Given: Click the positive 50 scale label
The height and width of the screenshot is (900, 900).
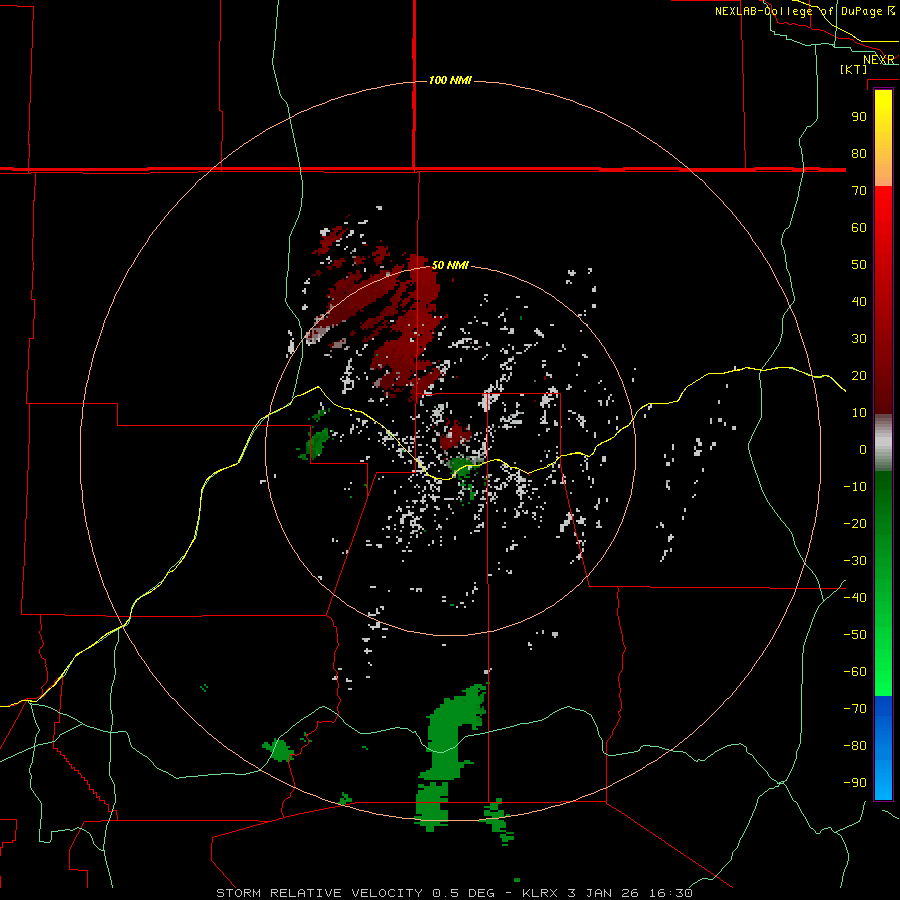Looking at the screenshot, I should tap(859, 265).
